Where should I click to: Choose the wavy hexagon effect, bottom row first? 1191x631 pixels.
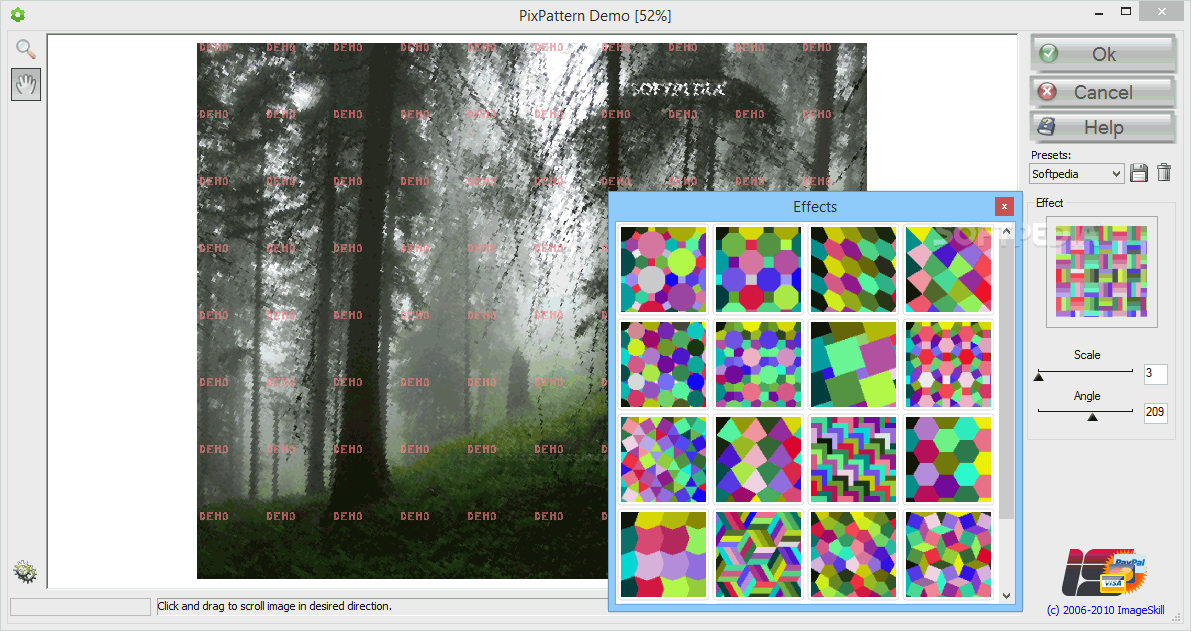(x=663, y=554)
